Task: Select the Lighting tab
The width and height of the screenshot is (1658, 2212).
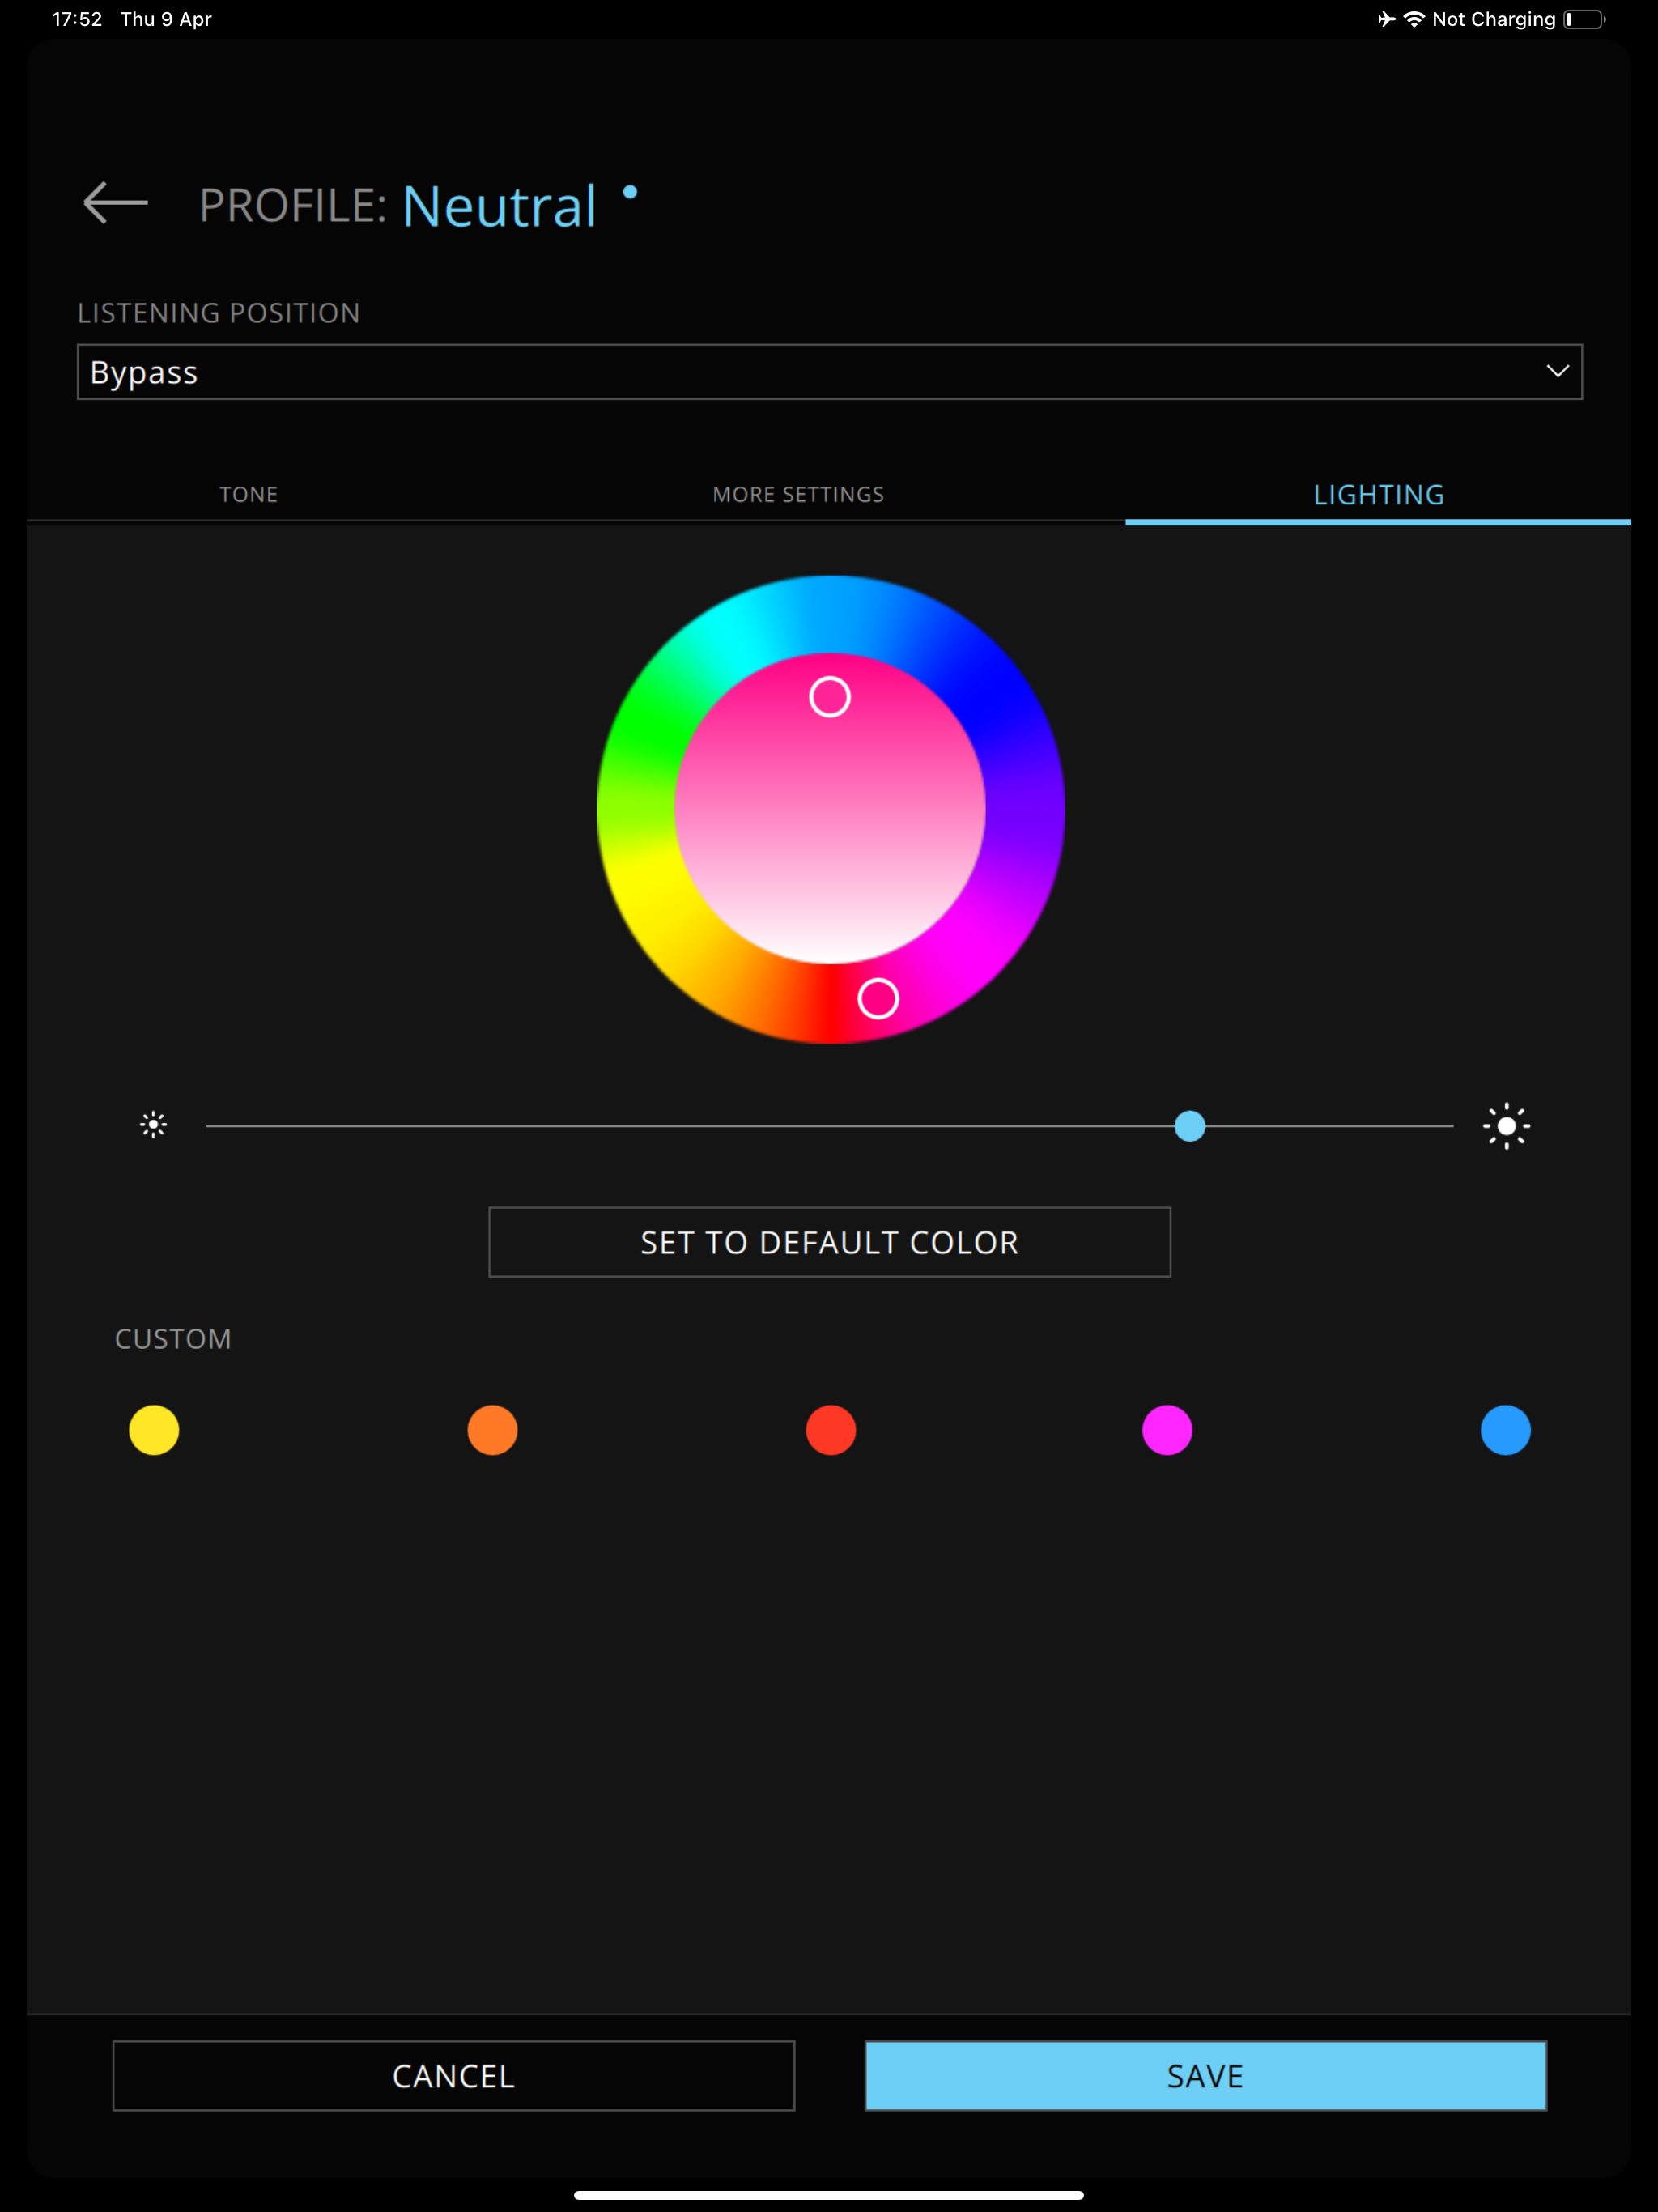Action: pyautogui.click(x=1378, y=495)
